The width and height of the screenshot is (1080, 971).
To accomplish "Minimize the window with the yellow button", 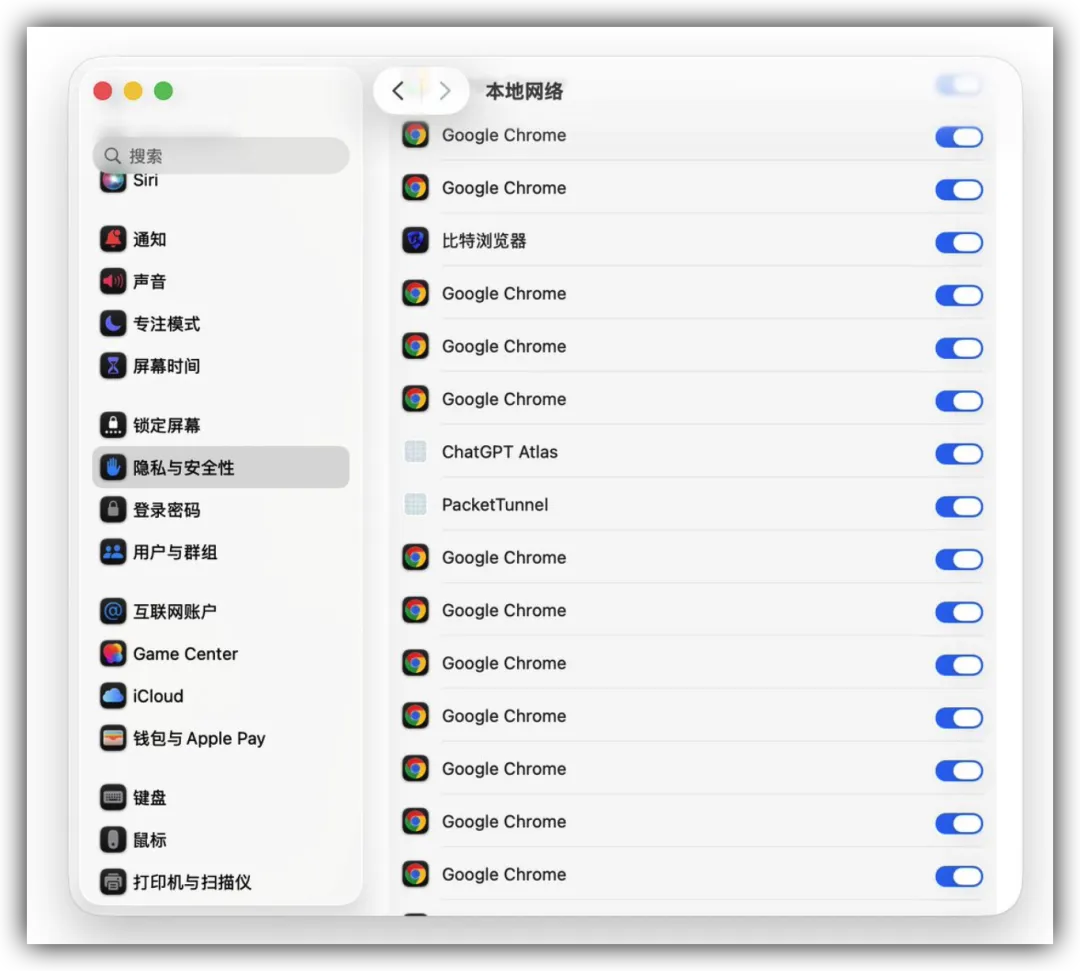I will [133, 91].
